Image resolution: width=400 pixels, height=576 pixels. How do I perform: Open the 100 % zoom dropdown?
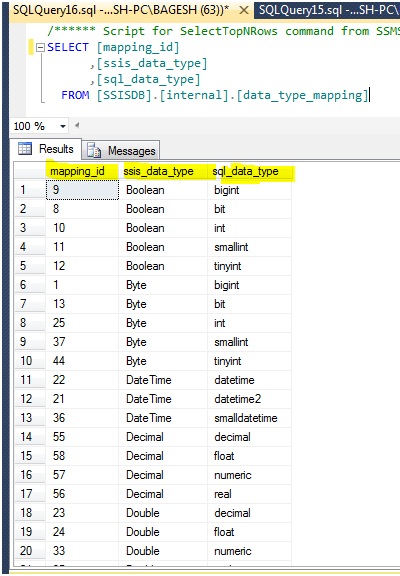pos(63,126)
